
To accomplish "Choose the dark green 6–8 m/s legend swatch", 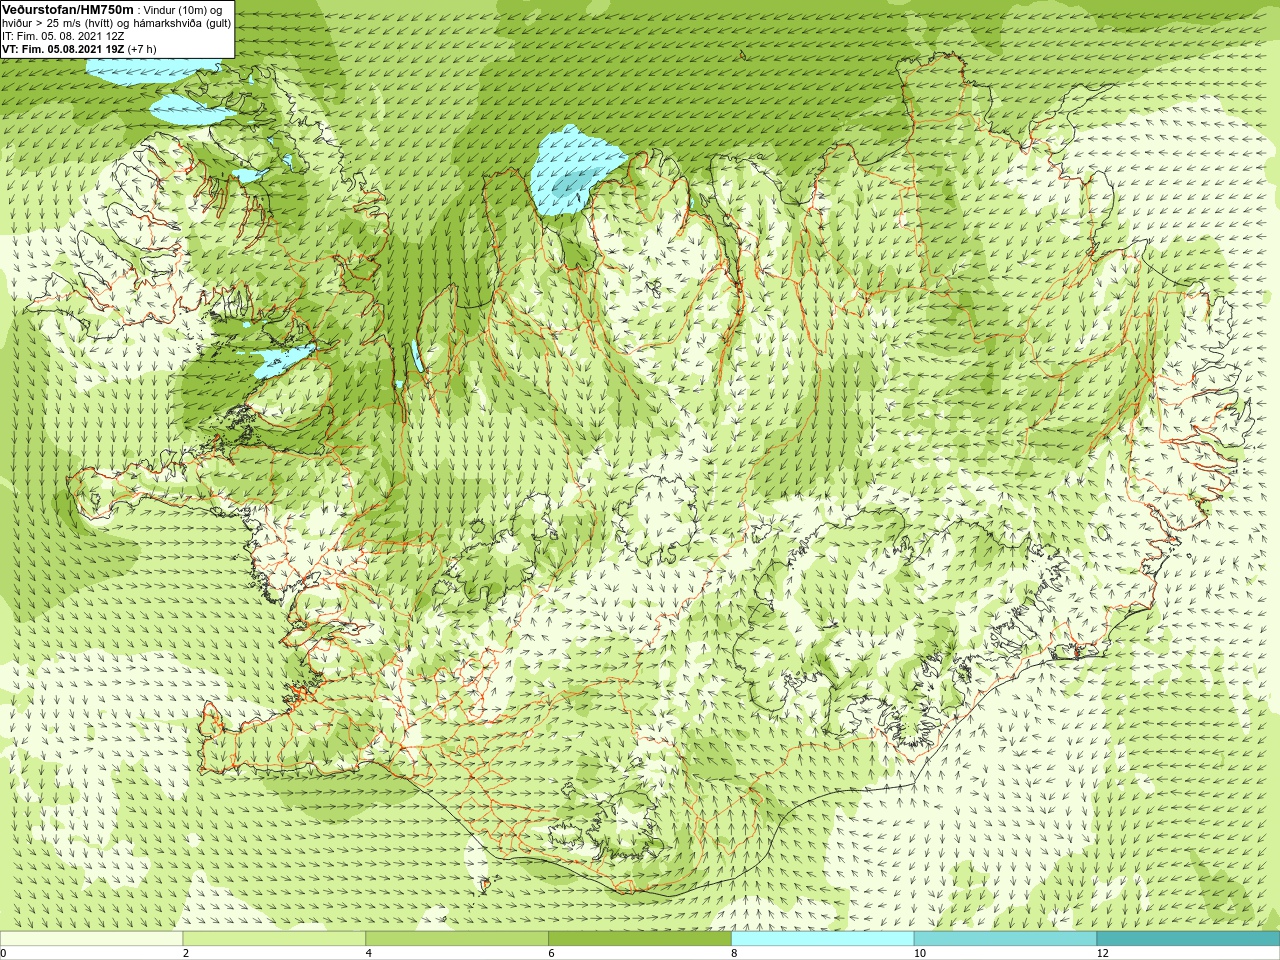I will [640, 939].
